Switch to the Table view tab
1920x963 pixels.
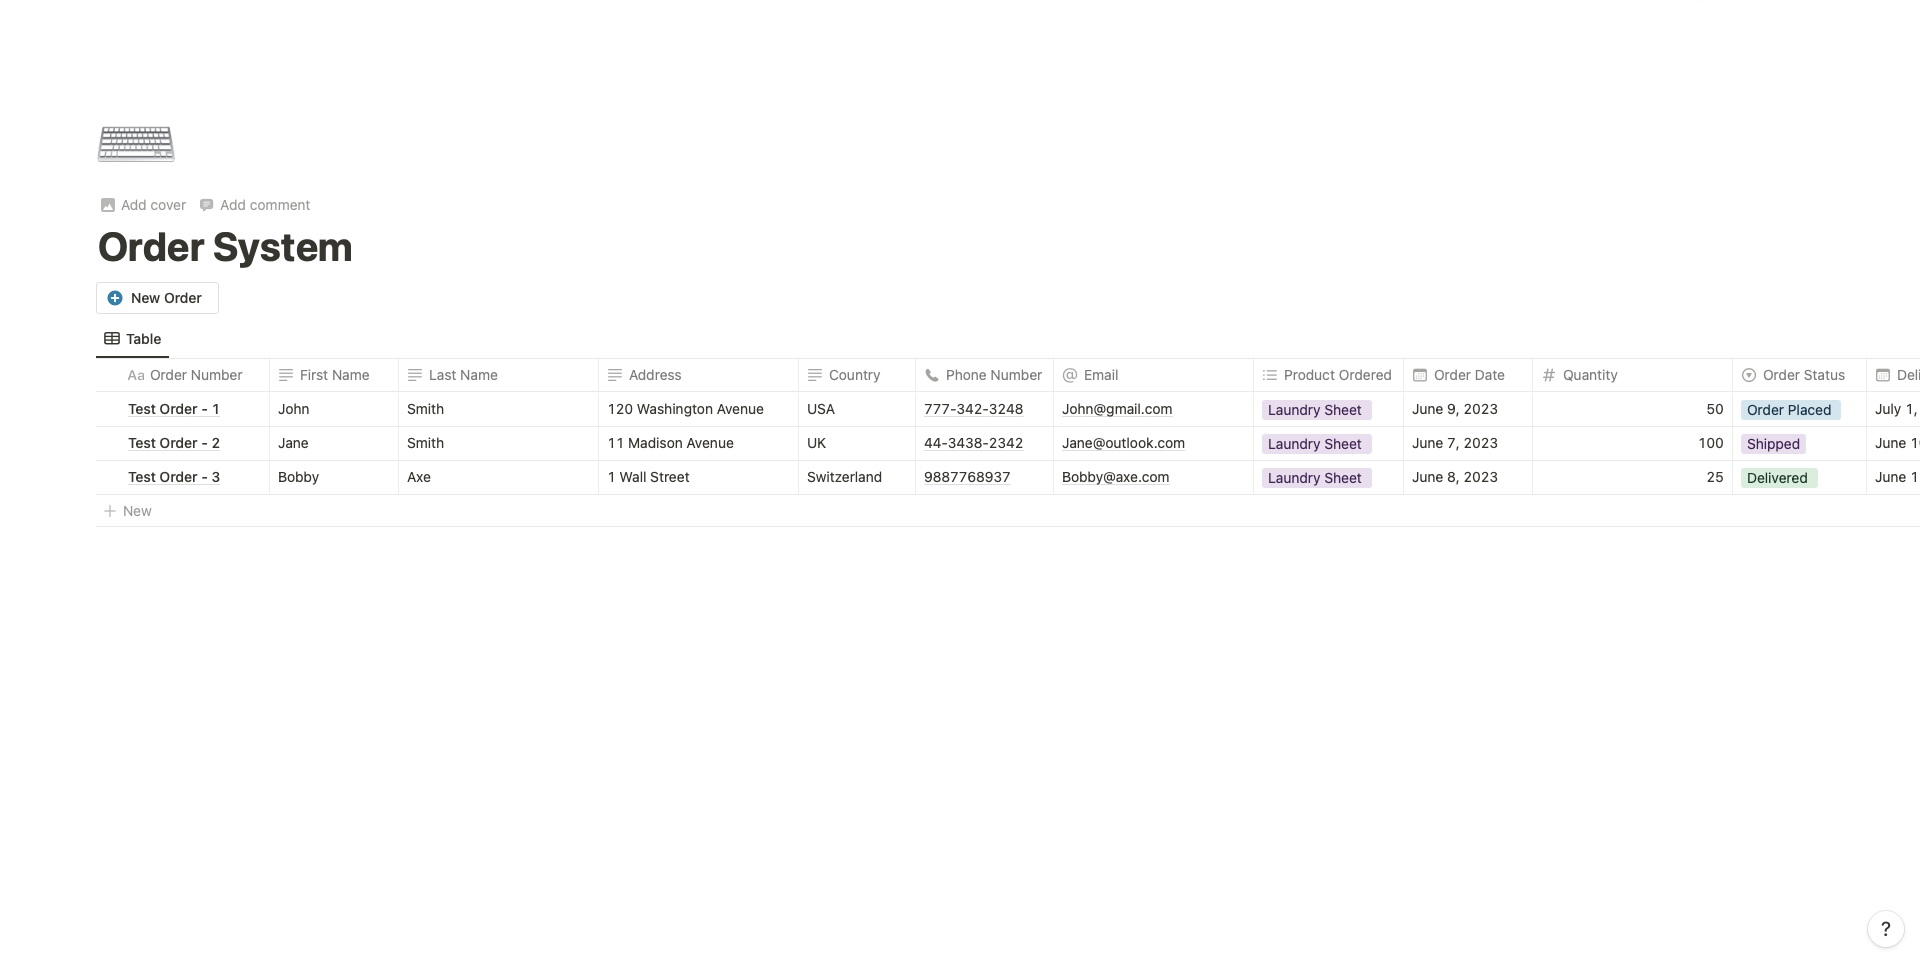[x=132, y=339]
